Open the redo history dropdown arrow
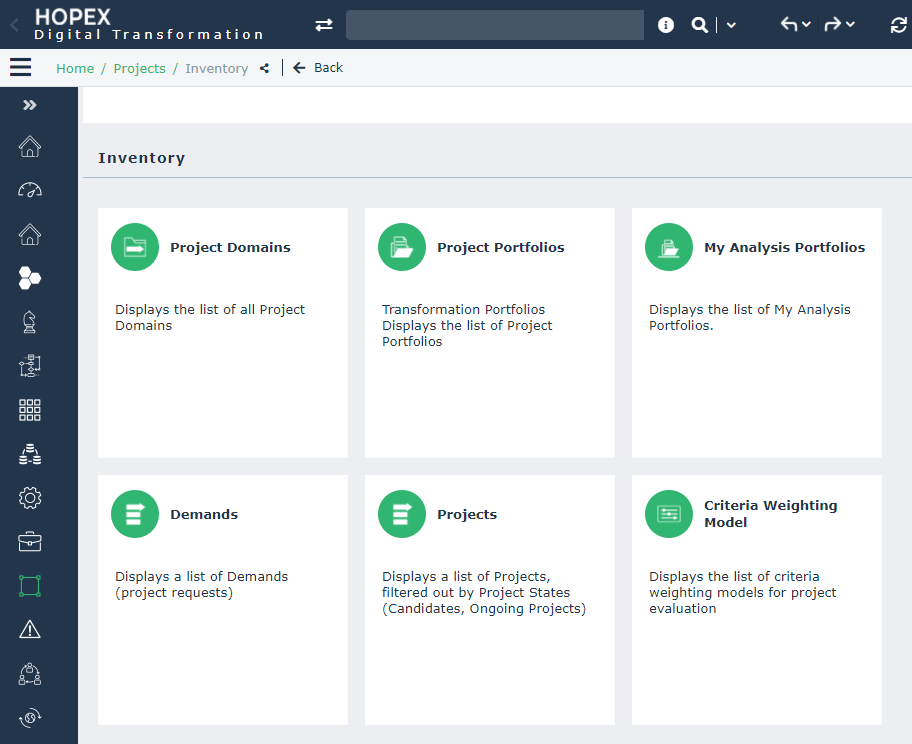 pos(850,25)
